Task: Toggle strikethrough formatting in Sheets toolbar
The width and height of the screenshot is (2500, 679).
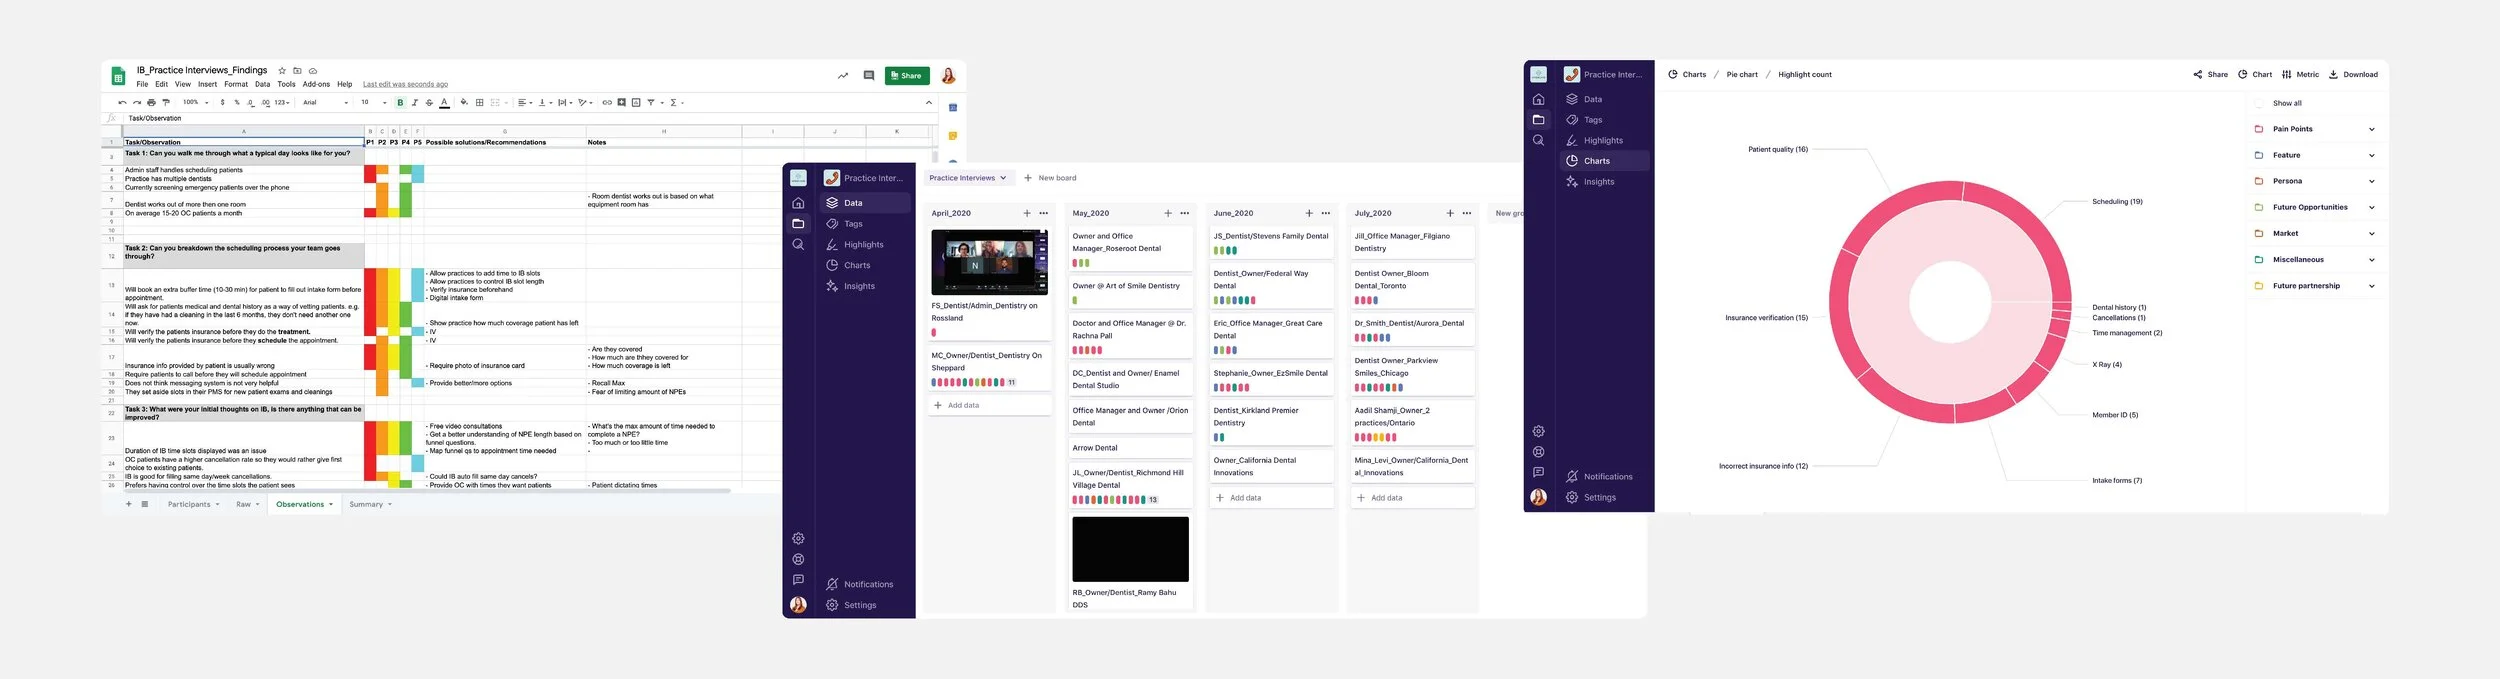Action: [429, 102]
